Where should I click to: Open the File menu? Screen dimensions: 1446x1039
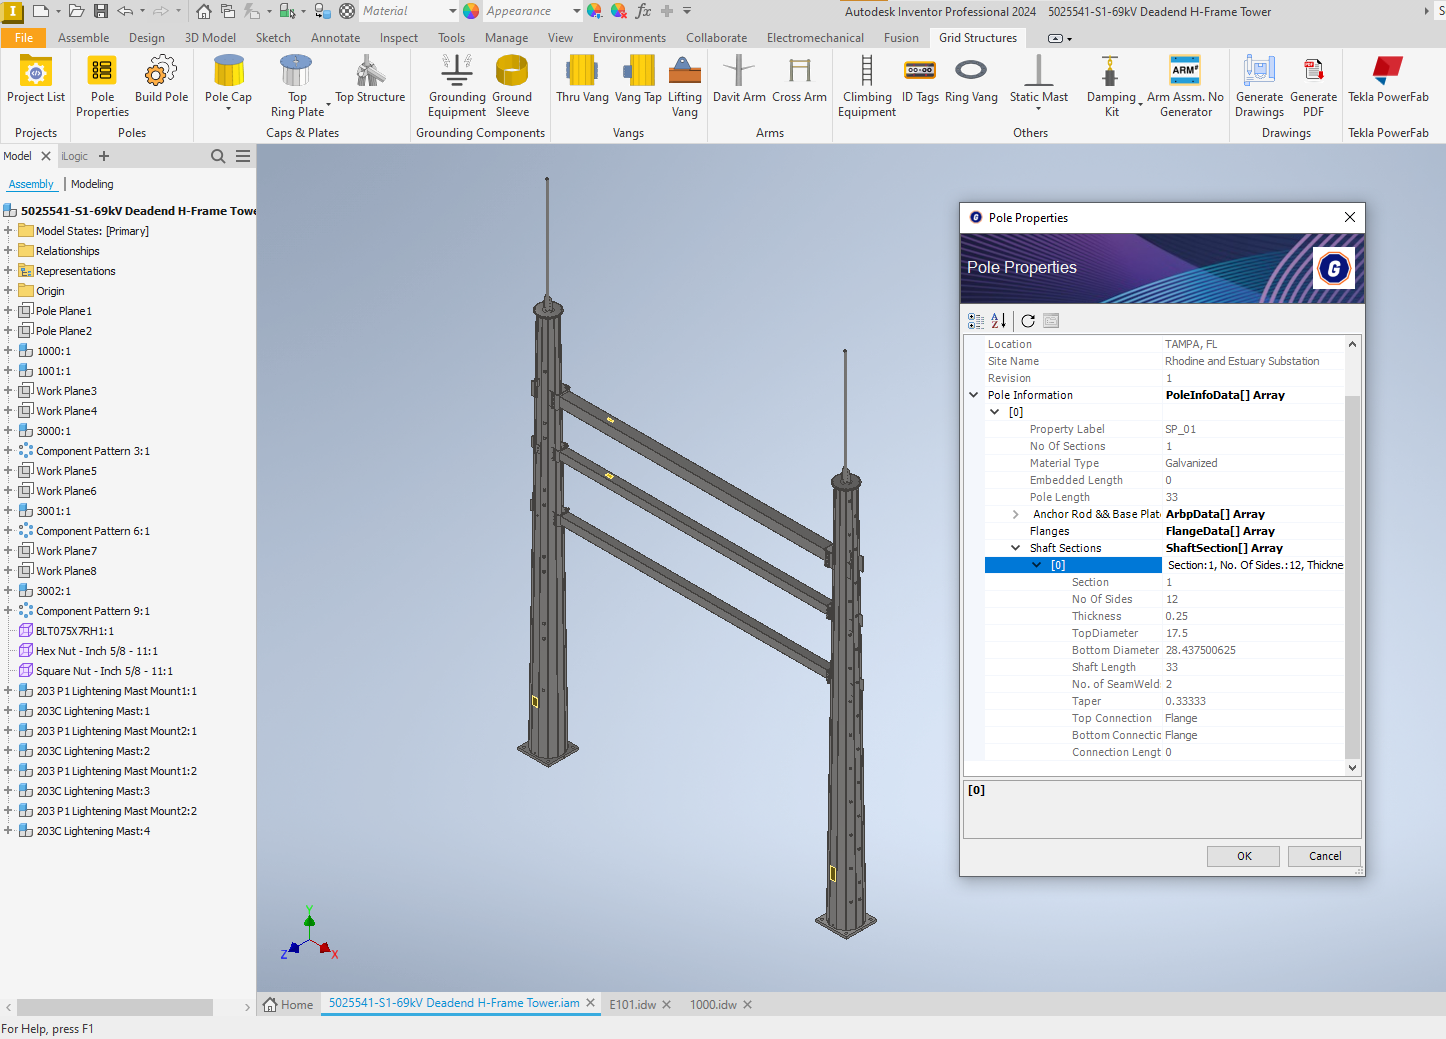(26, 37)
